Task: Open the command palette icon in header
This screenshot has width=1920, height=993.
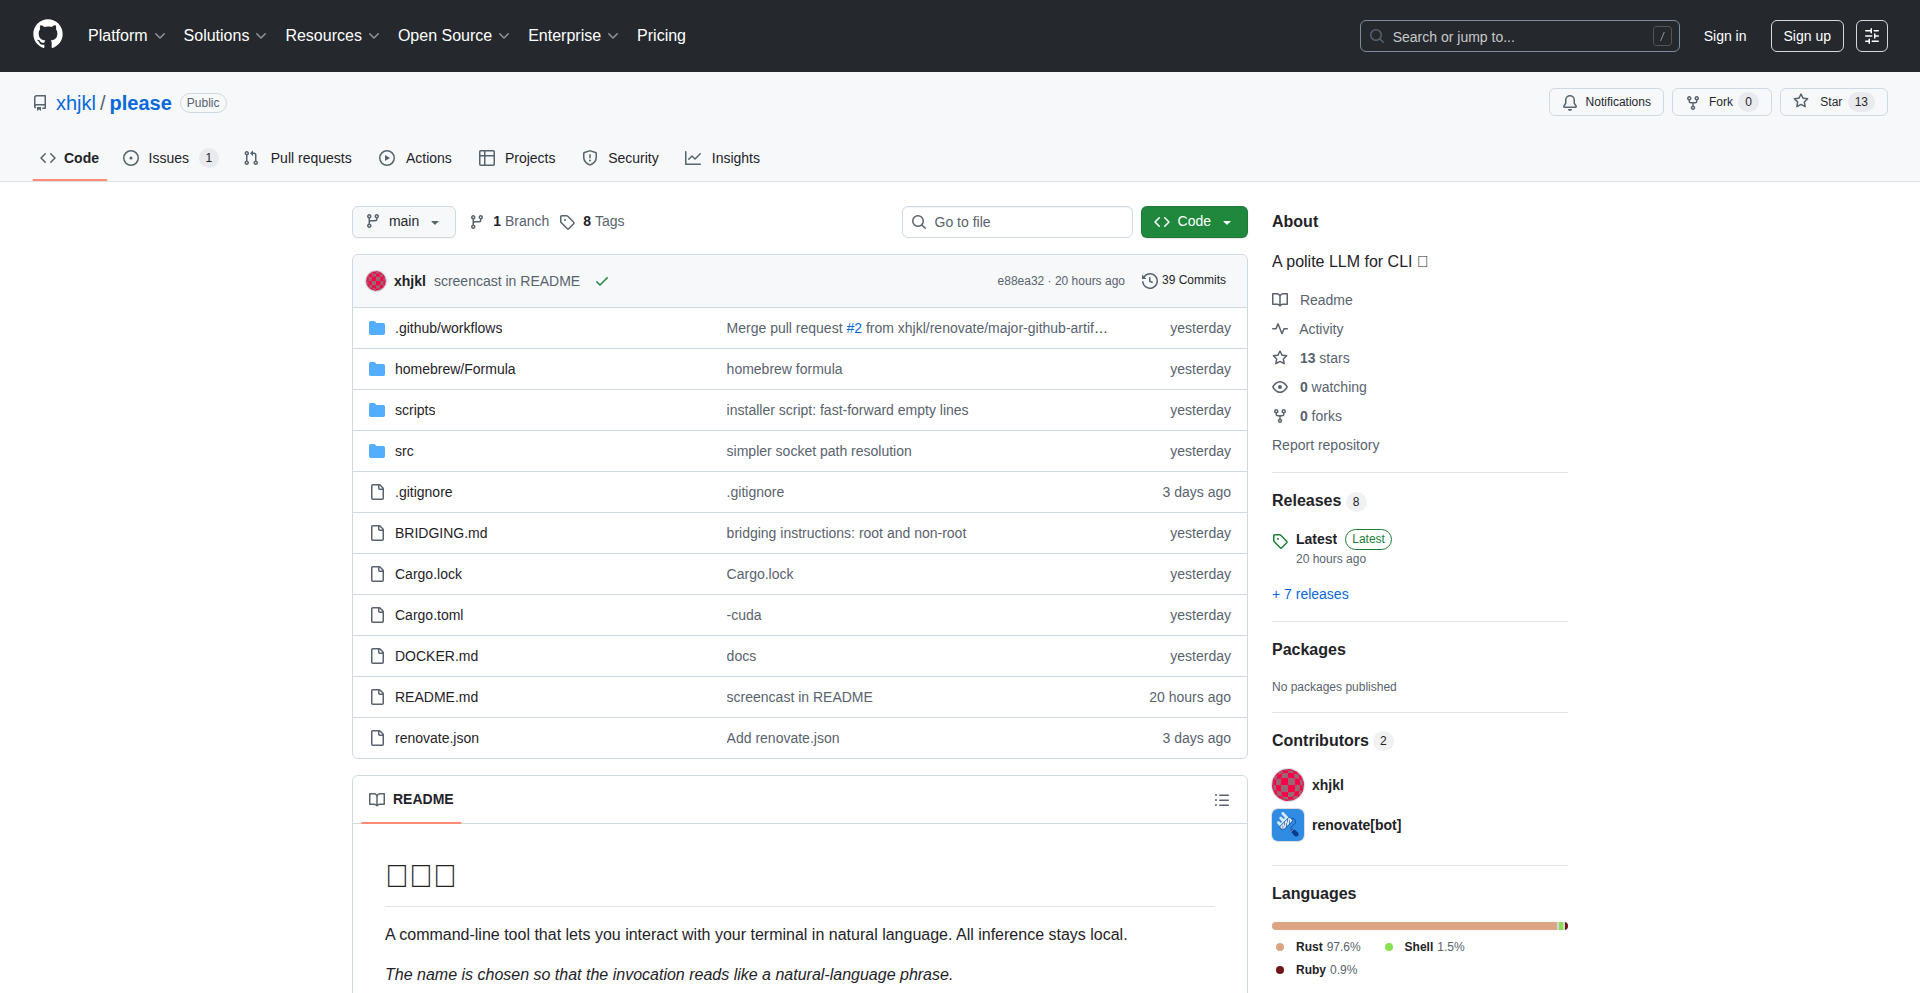Action: [1872, 36]
